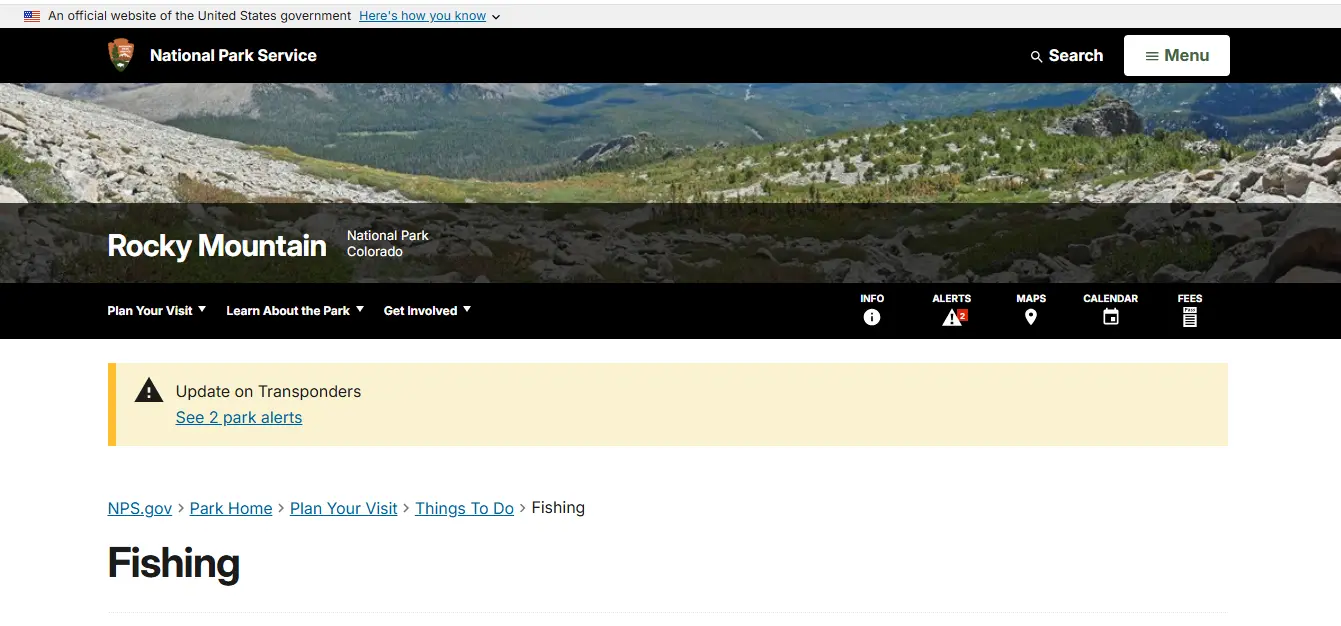Image resolution: width=1341 pixels, height=626 pixels.
Task: Open the Menu button
Action: click(x=1177, y=56)
